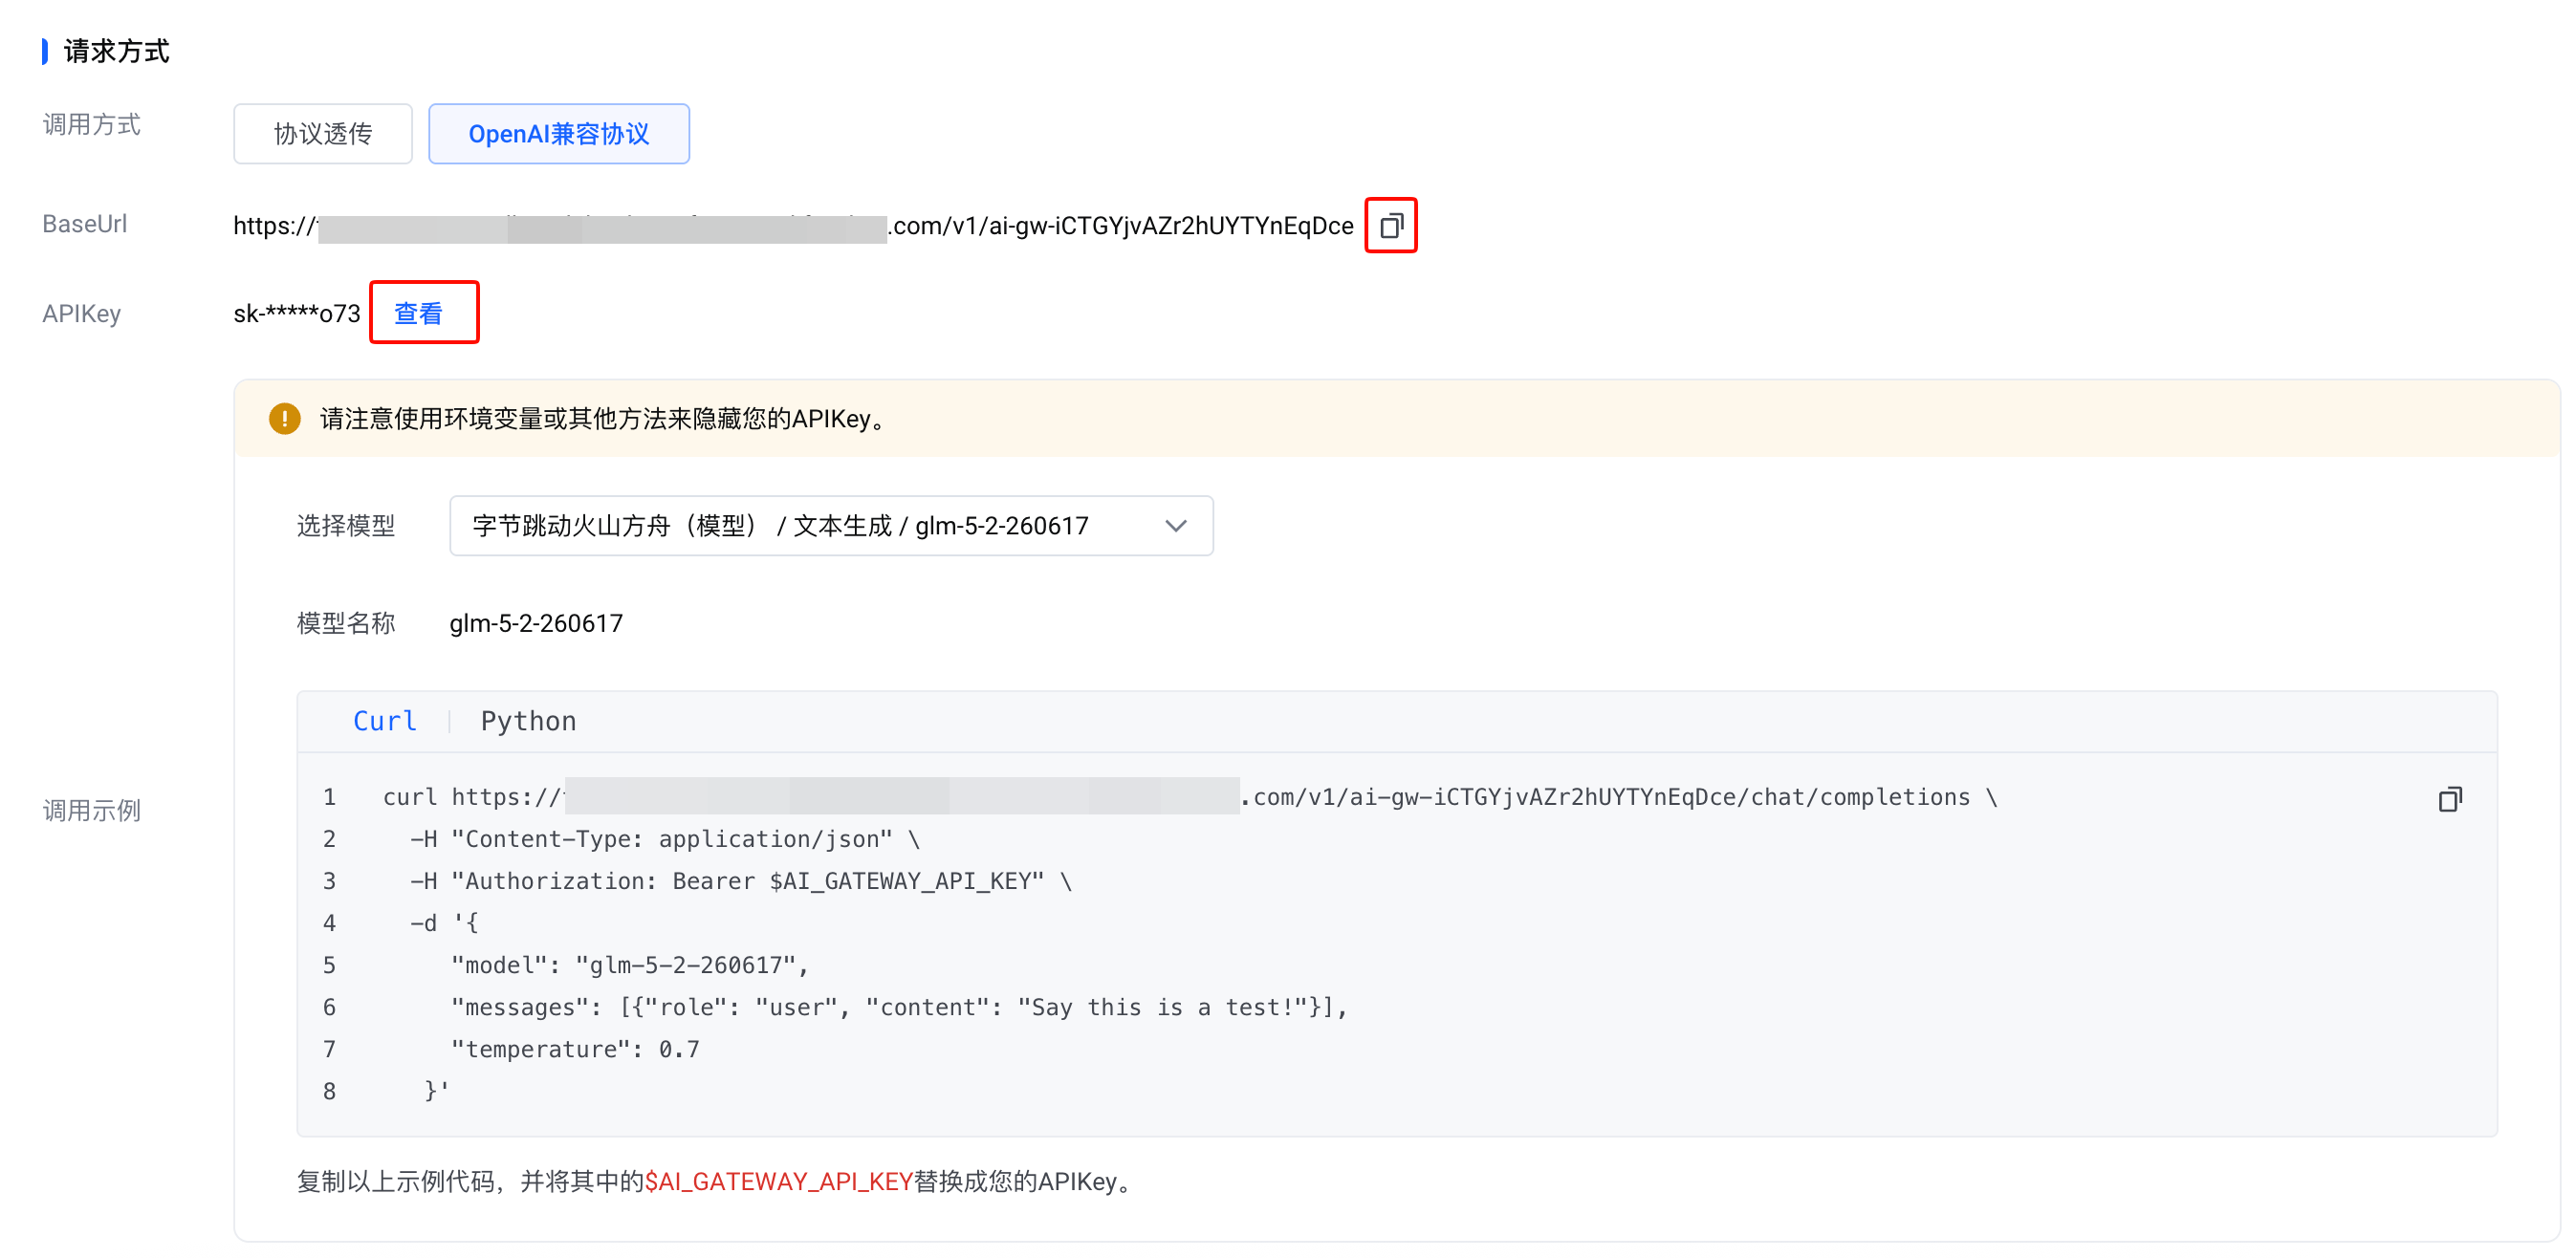Click line number 1 in the code block
Screen dimensions: 2576x1258
point(329,797)
